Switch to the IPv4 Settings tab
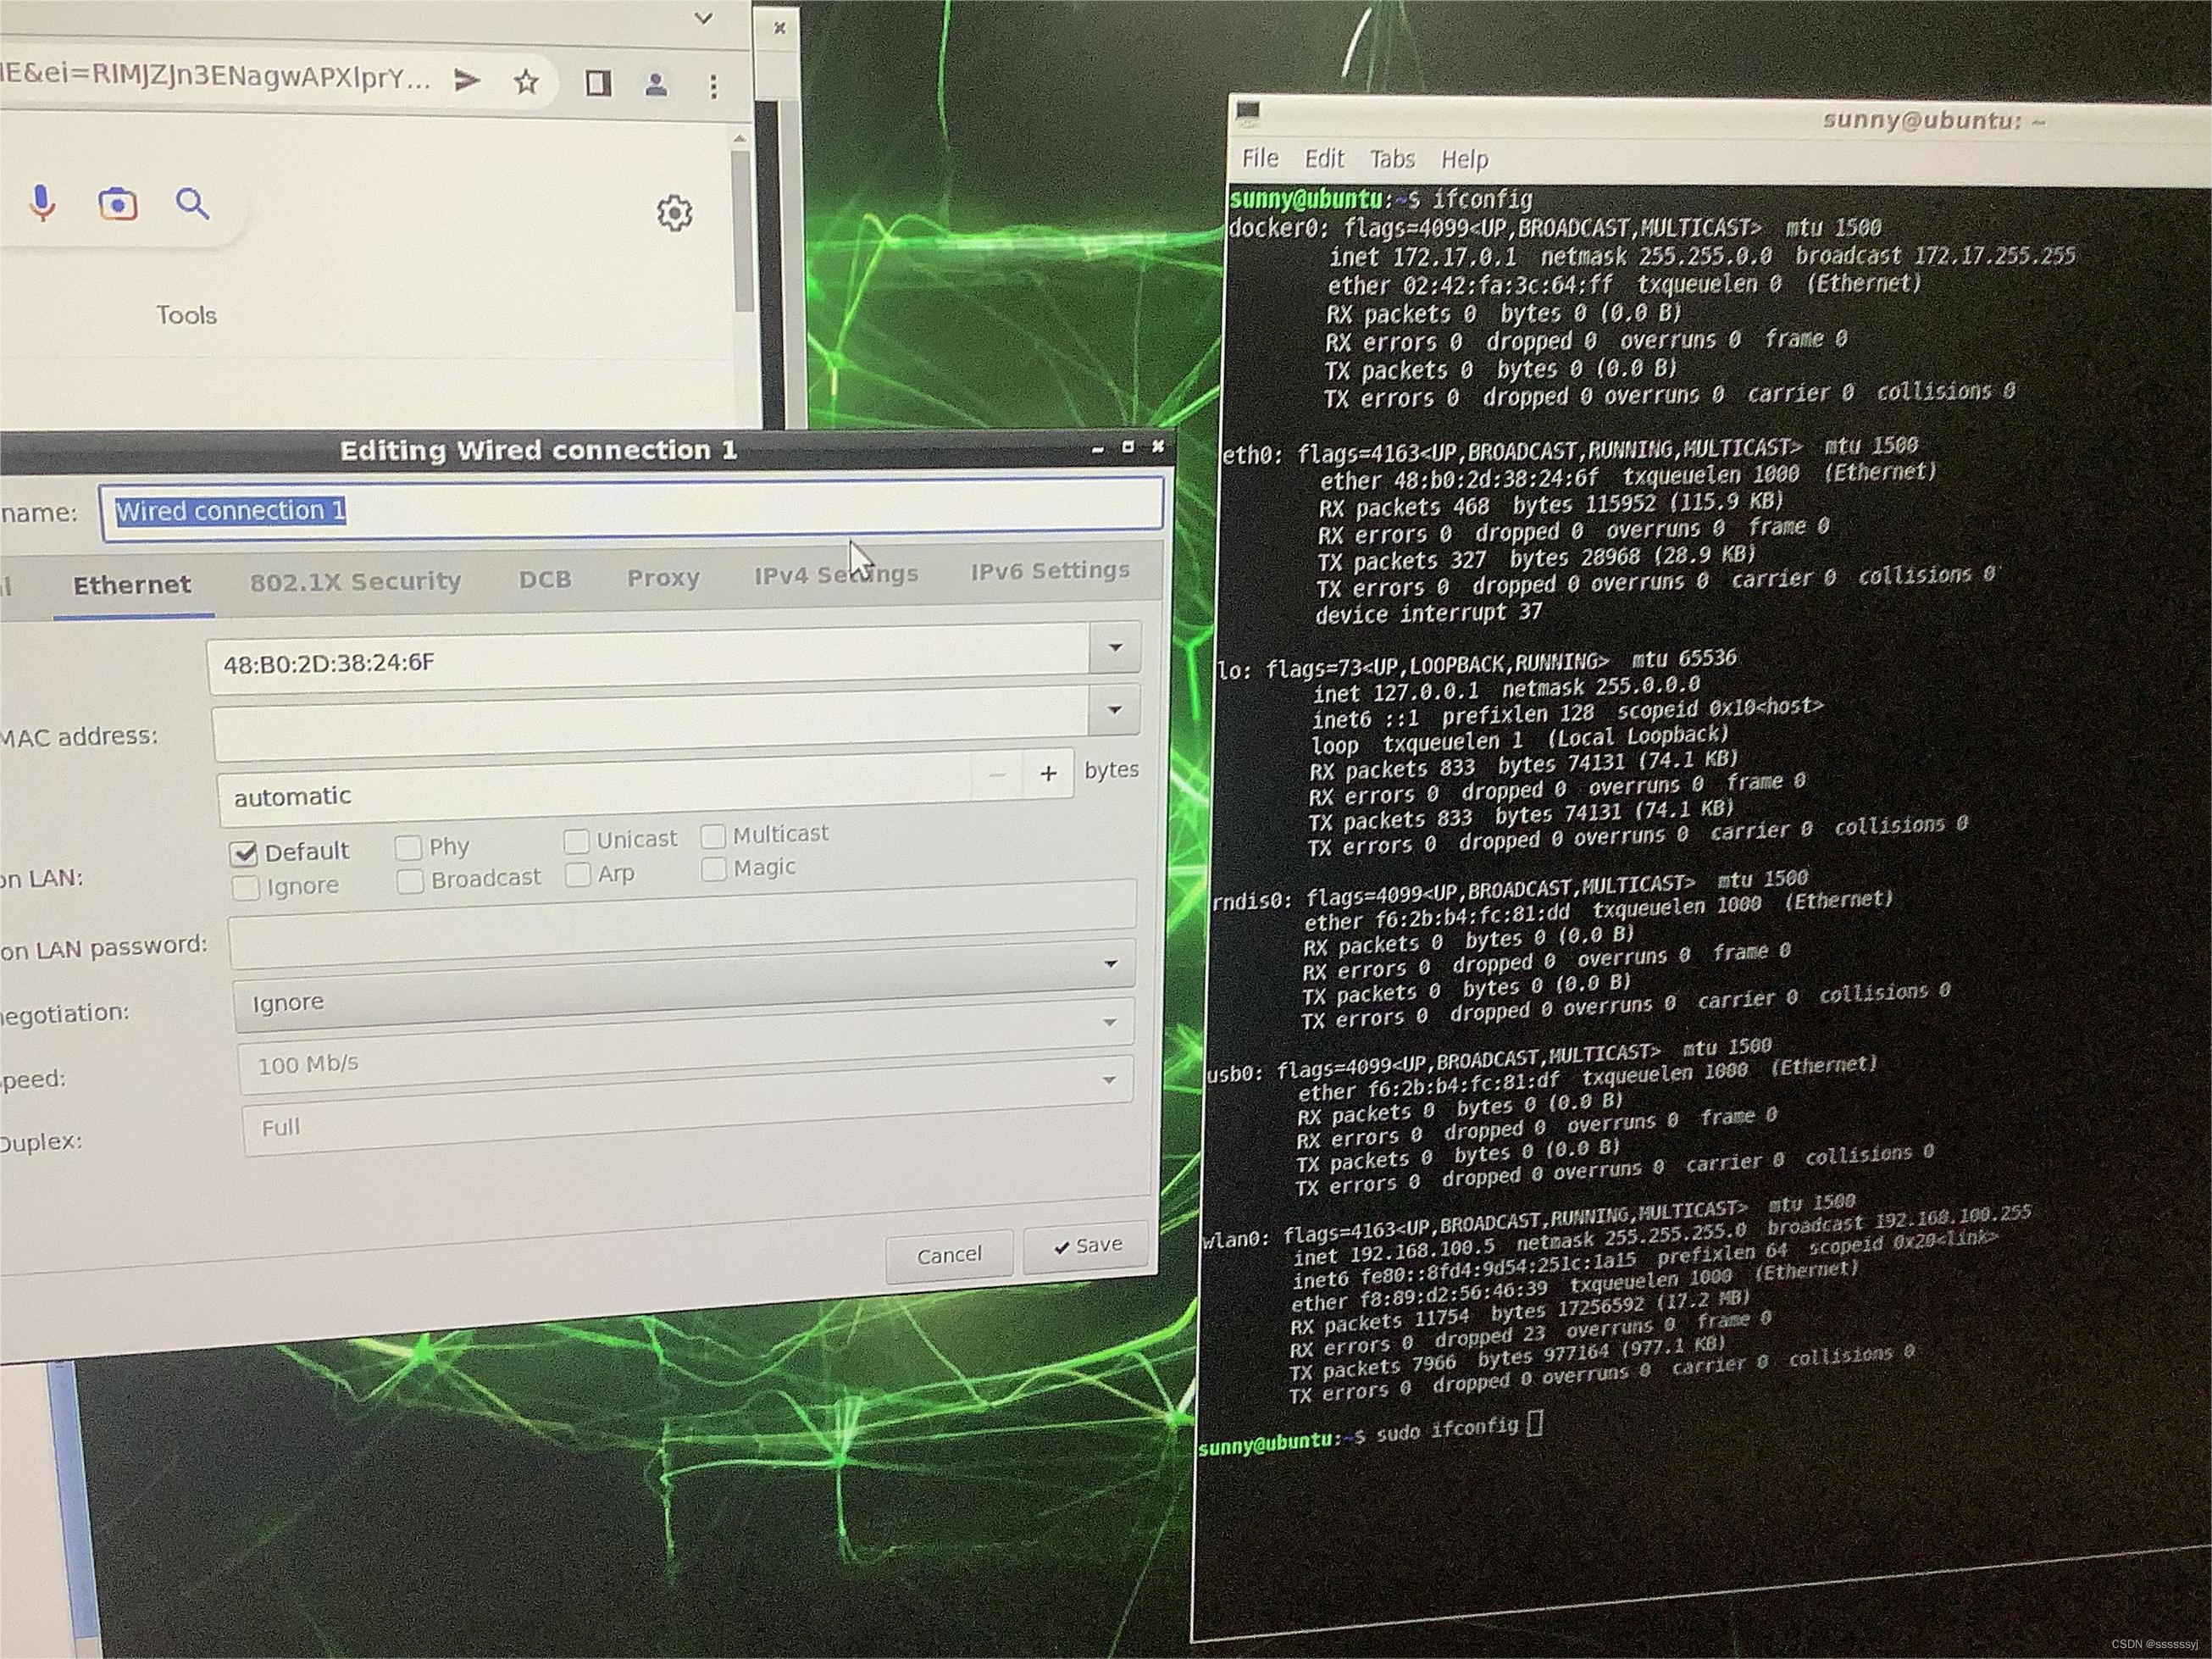This screenshot has width=2212, height=1659. 836,574
